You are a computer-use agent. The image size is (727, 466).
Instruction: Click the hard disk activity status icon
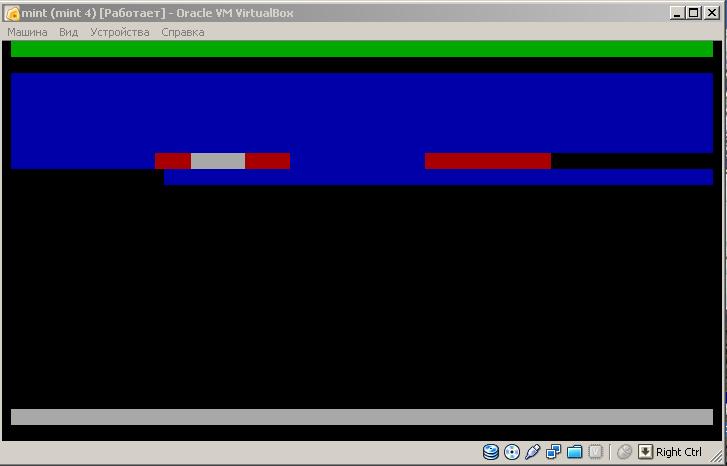[x=491, y=451]
